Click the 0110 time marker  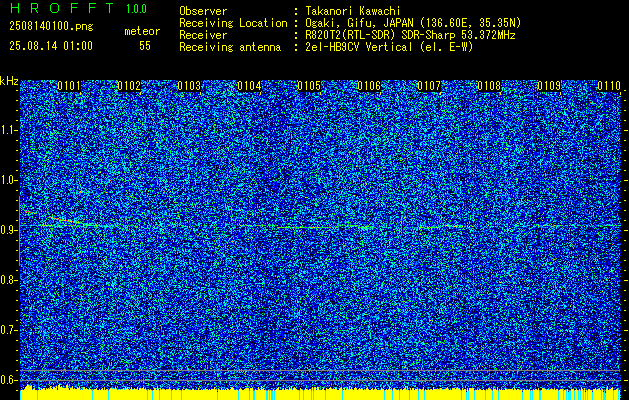tap(609, 86)
